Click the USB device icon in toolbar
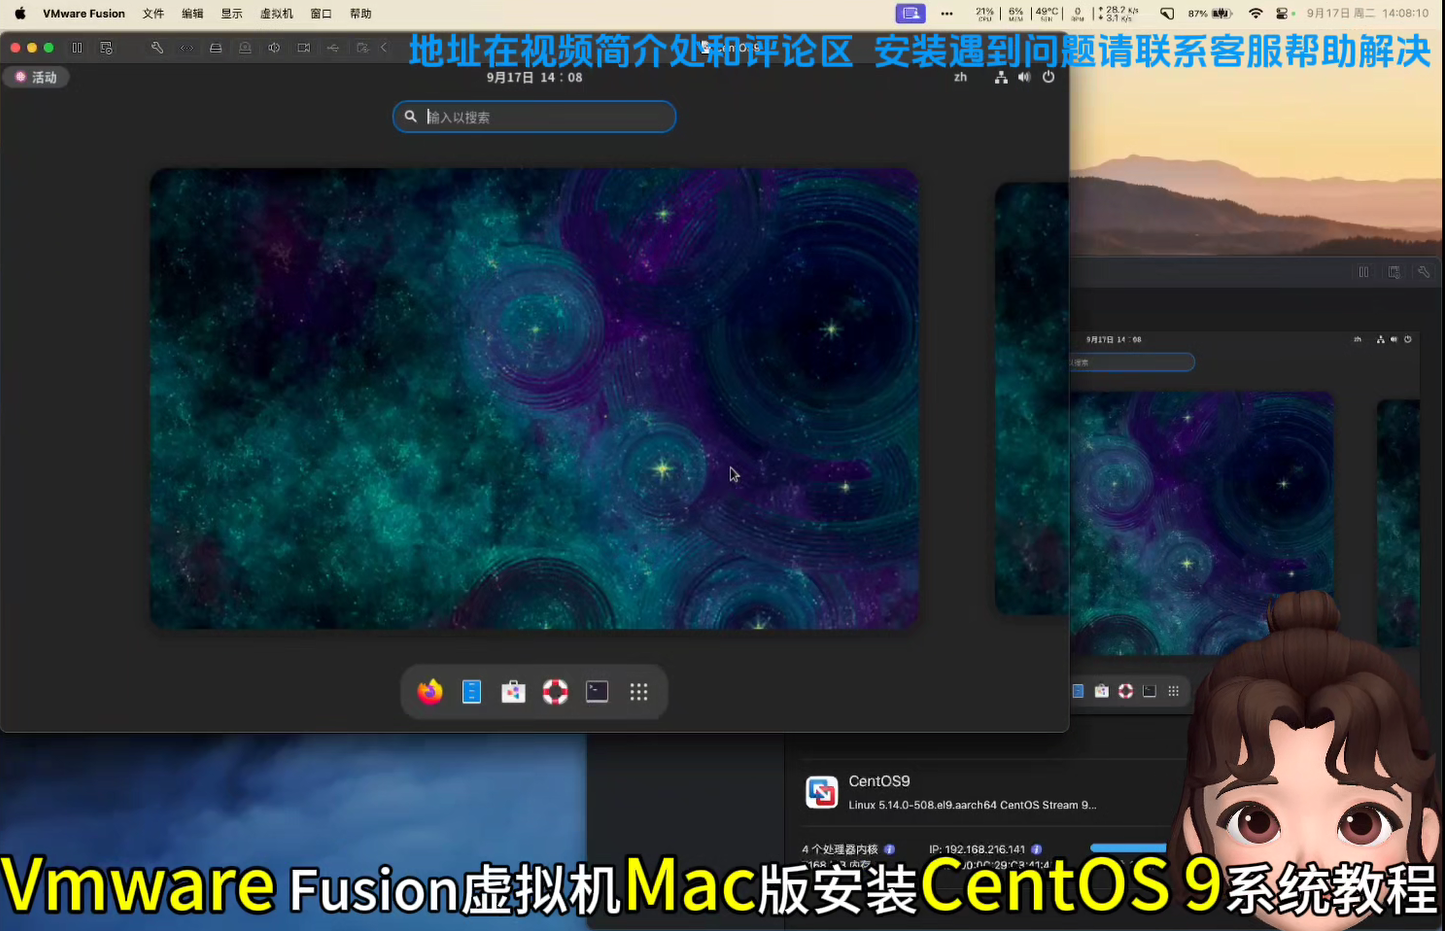 (x=333, y=48)
